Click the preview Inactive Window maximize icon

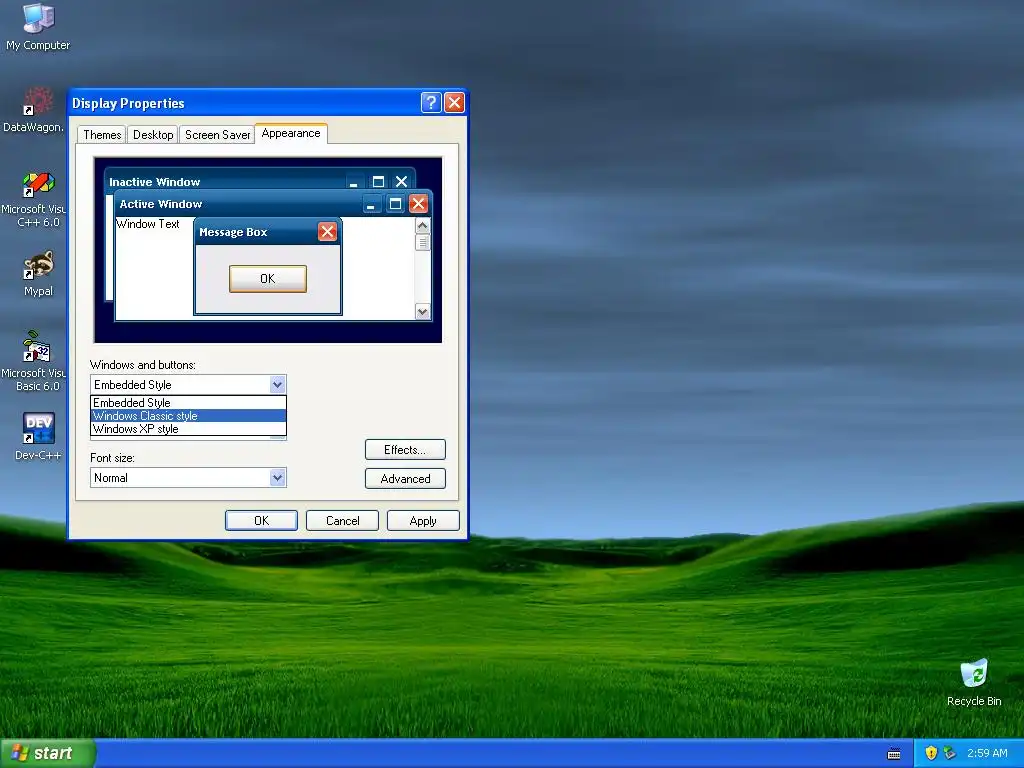378,182
